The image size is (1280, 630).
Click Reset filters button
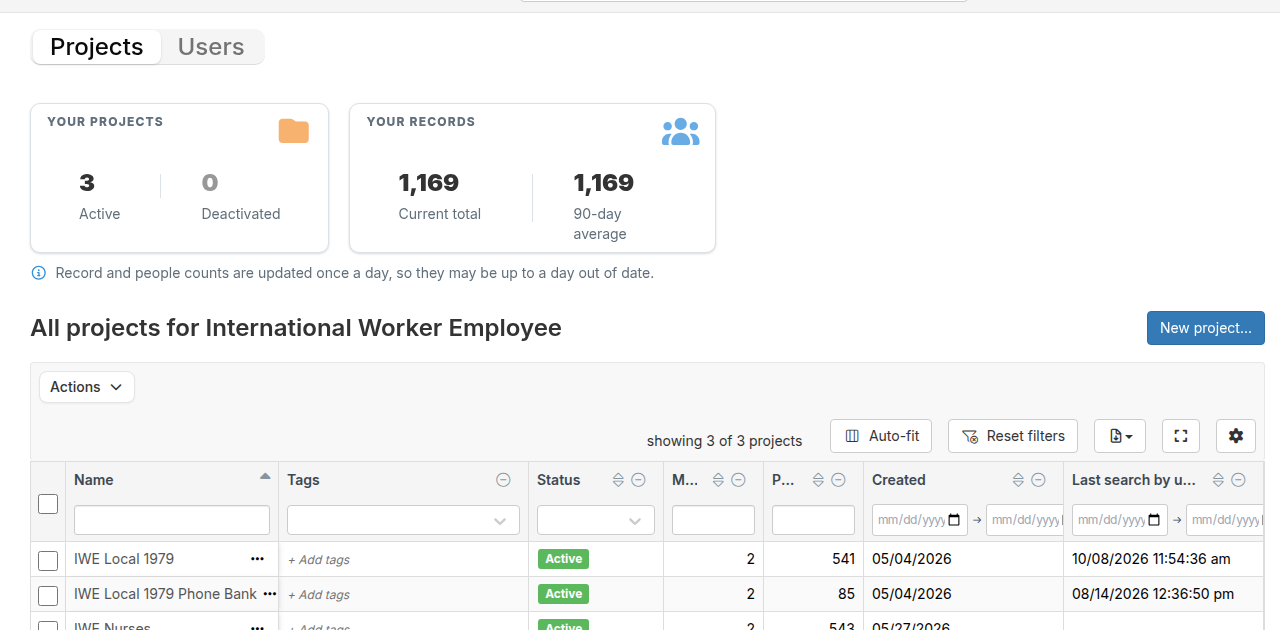[x=1013, y=436]
